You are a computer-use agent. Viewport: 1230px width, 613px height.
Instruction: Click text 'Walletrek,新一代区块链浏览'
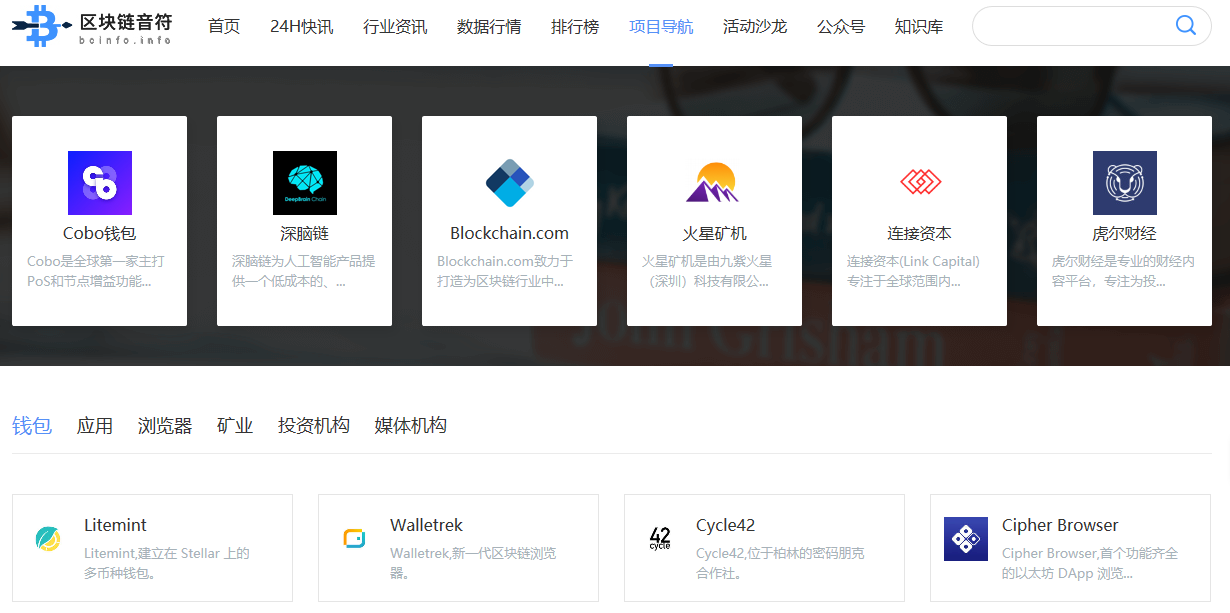click(x=473, y=554)
